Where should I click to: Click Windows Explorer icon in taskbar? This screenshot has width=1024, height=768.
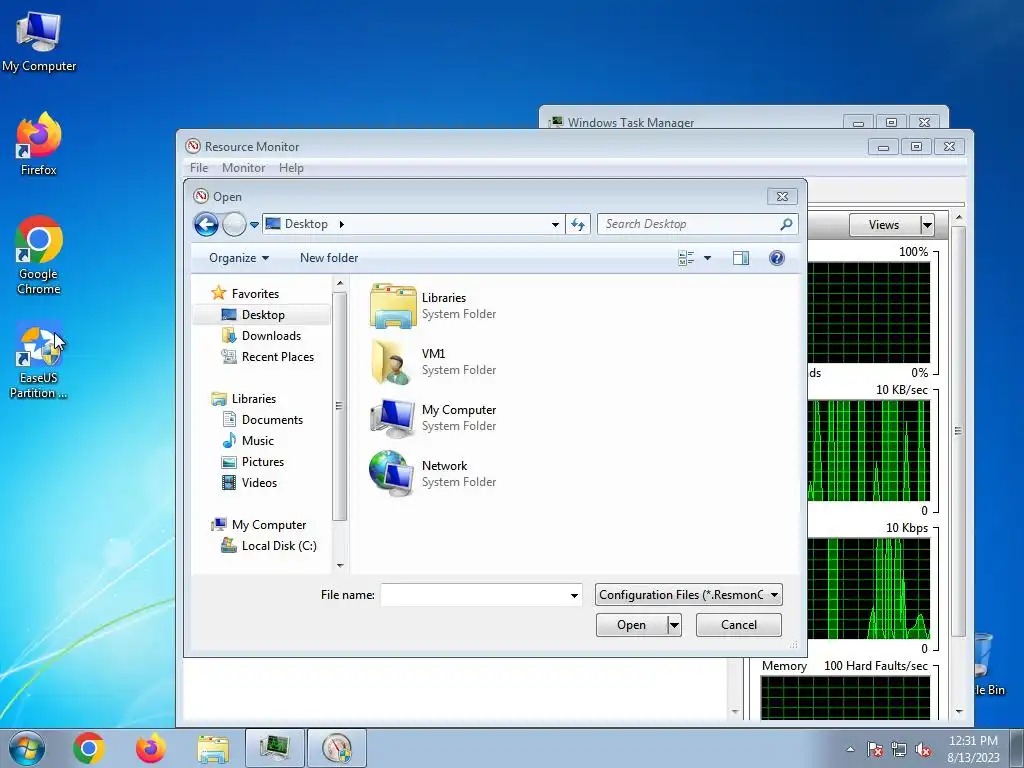(213, 748)
